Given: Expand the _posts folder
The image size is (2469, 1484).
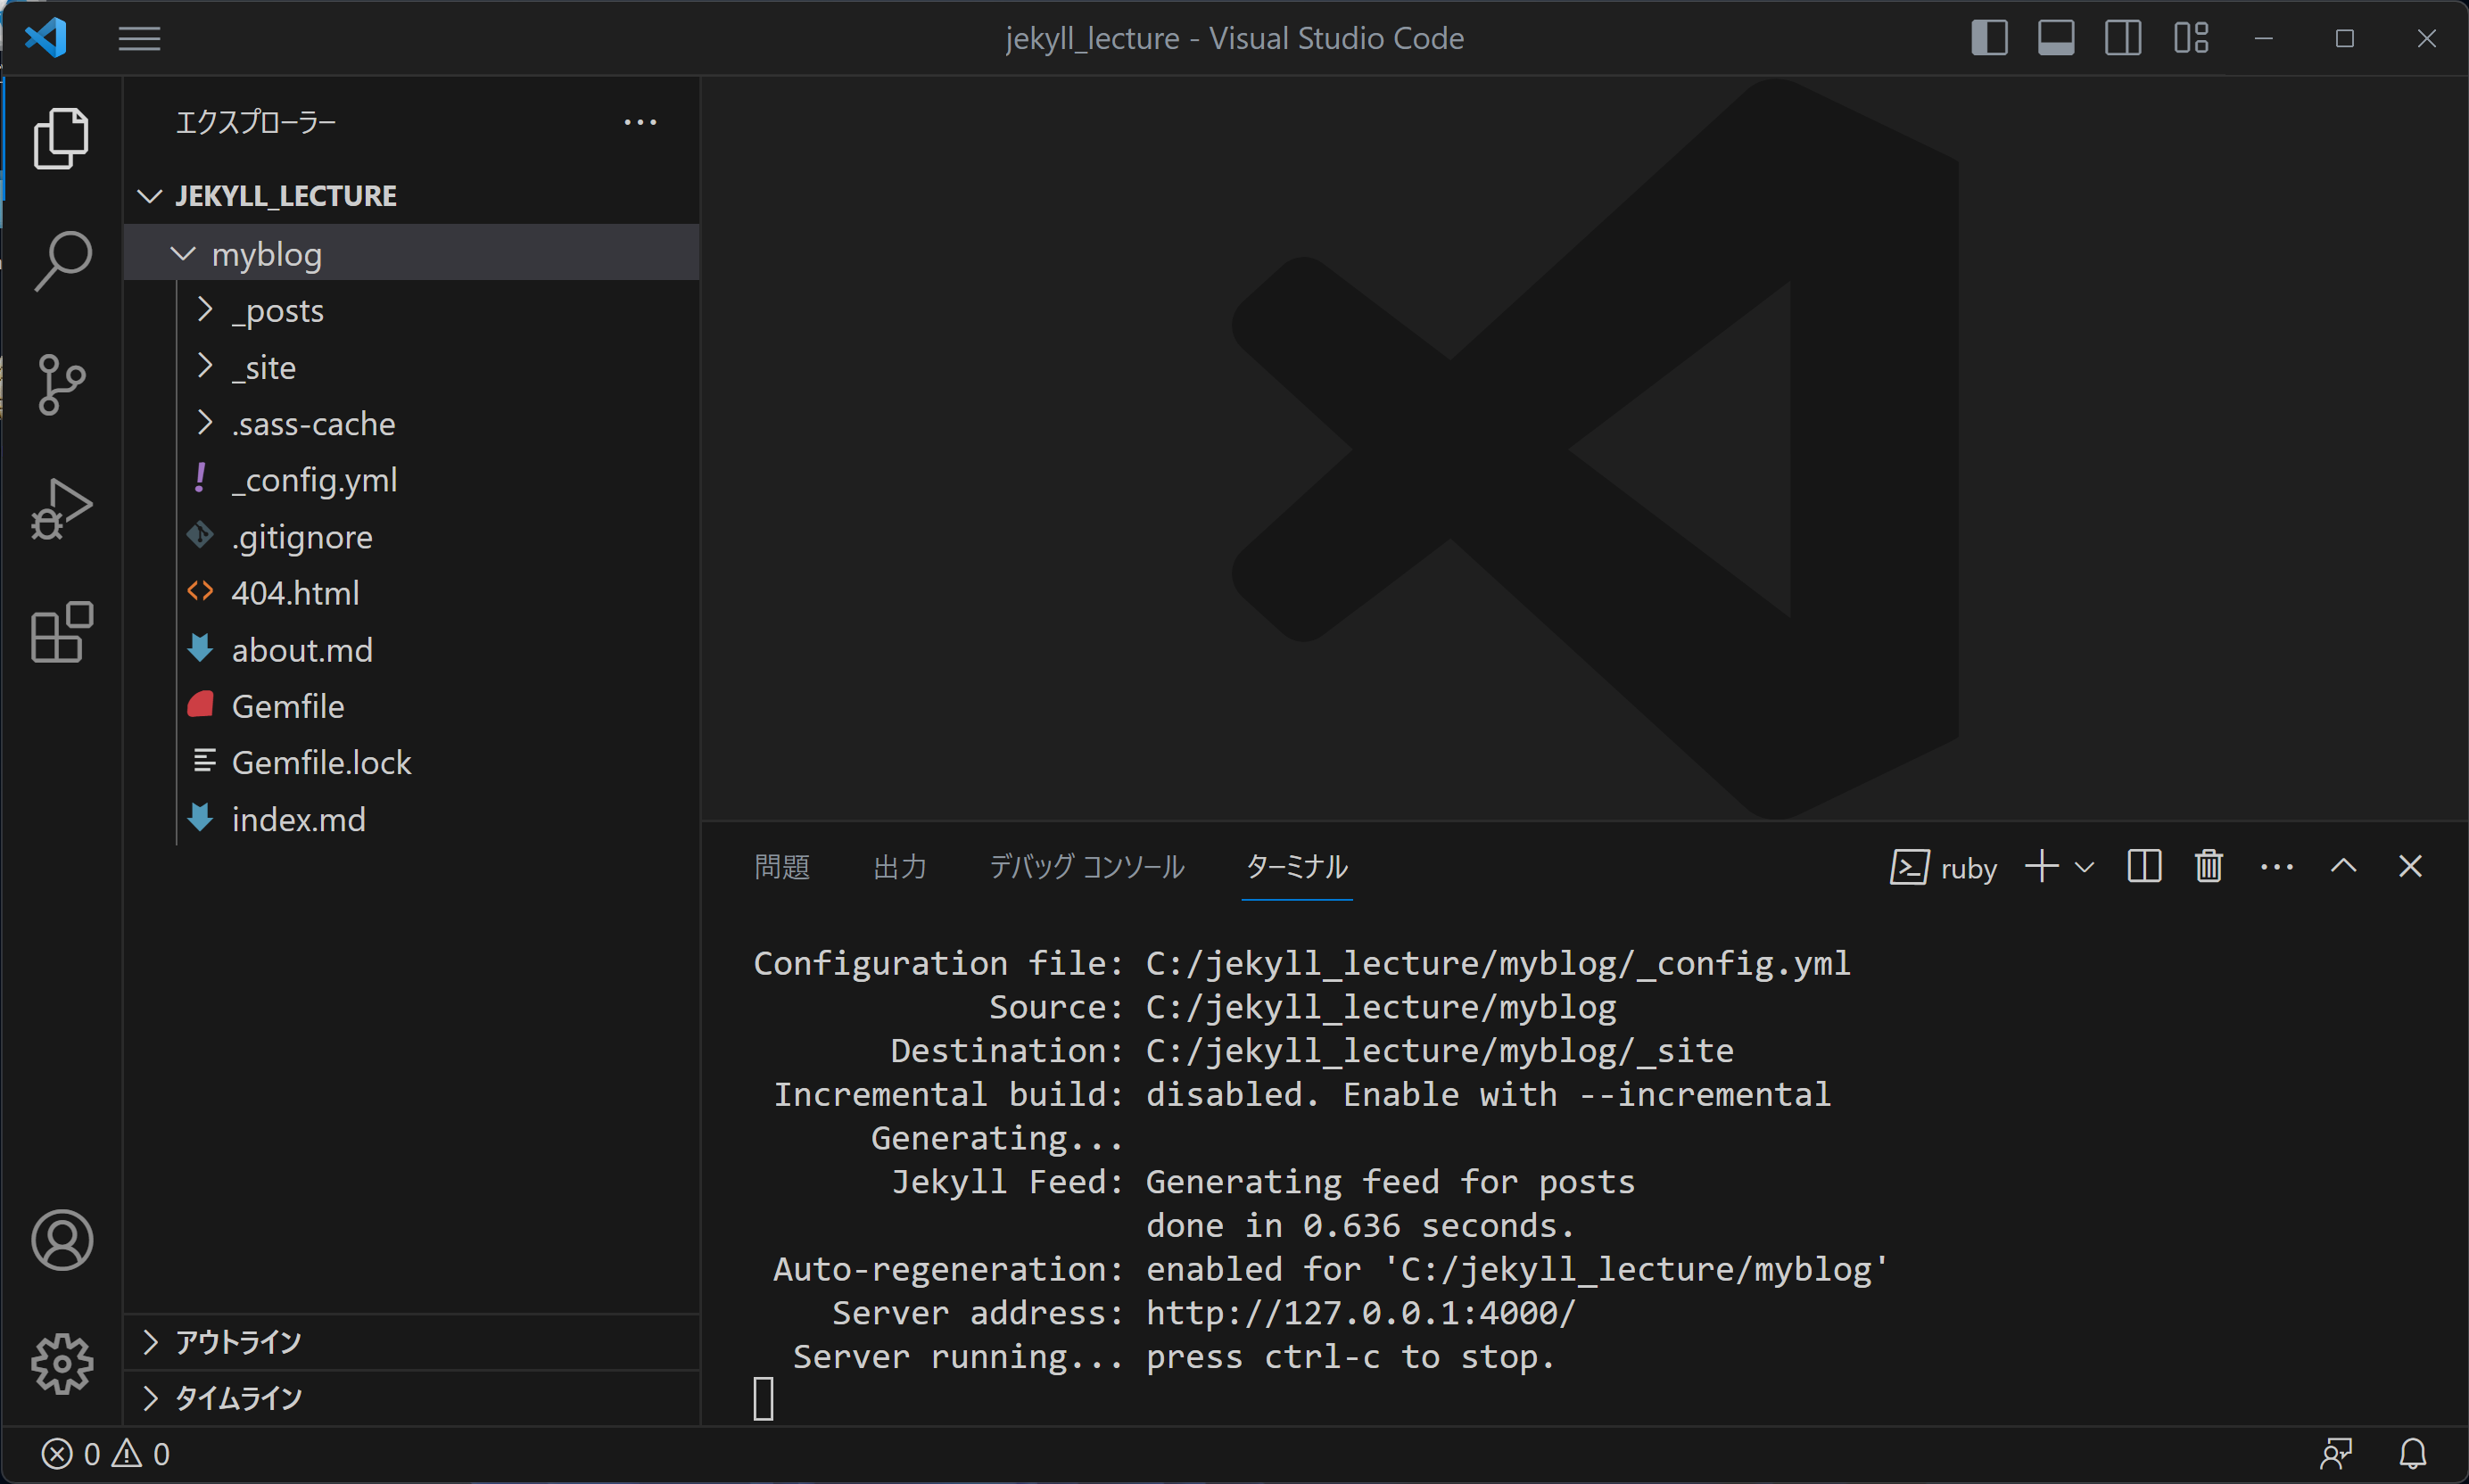Looking at the screenshot, I should tap(411, 311).
